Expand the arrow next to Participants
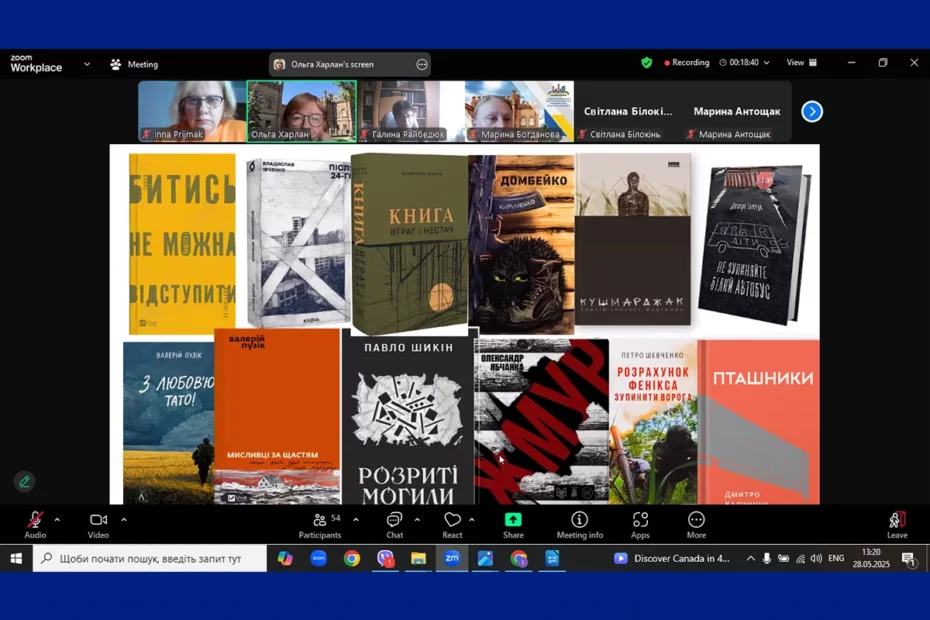Viewport: 930px width, 620px height. [x=356, y=520]
